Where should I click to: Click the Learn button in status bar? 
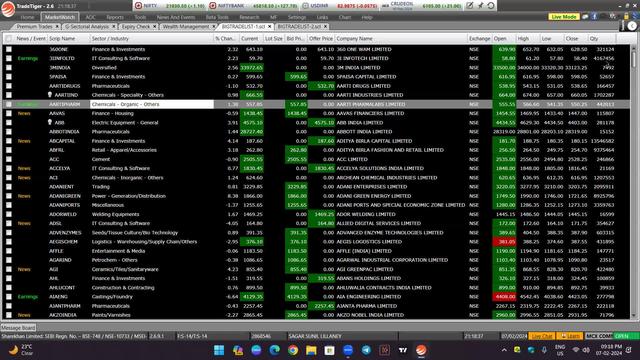pos(570,336)
